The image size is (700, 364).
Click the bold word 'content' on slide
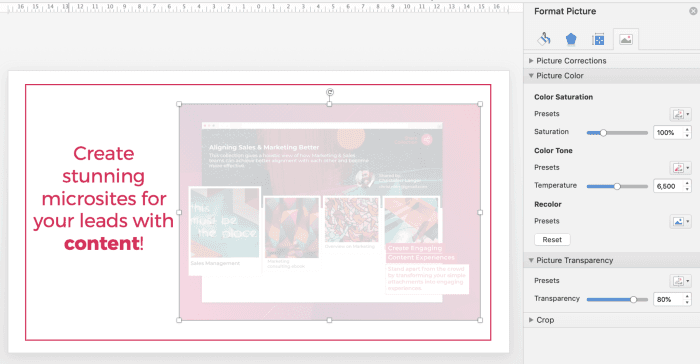tap(102, 243)
